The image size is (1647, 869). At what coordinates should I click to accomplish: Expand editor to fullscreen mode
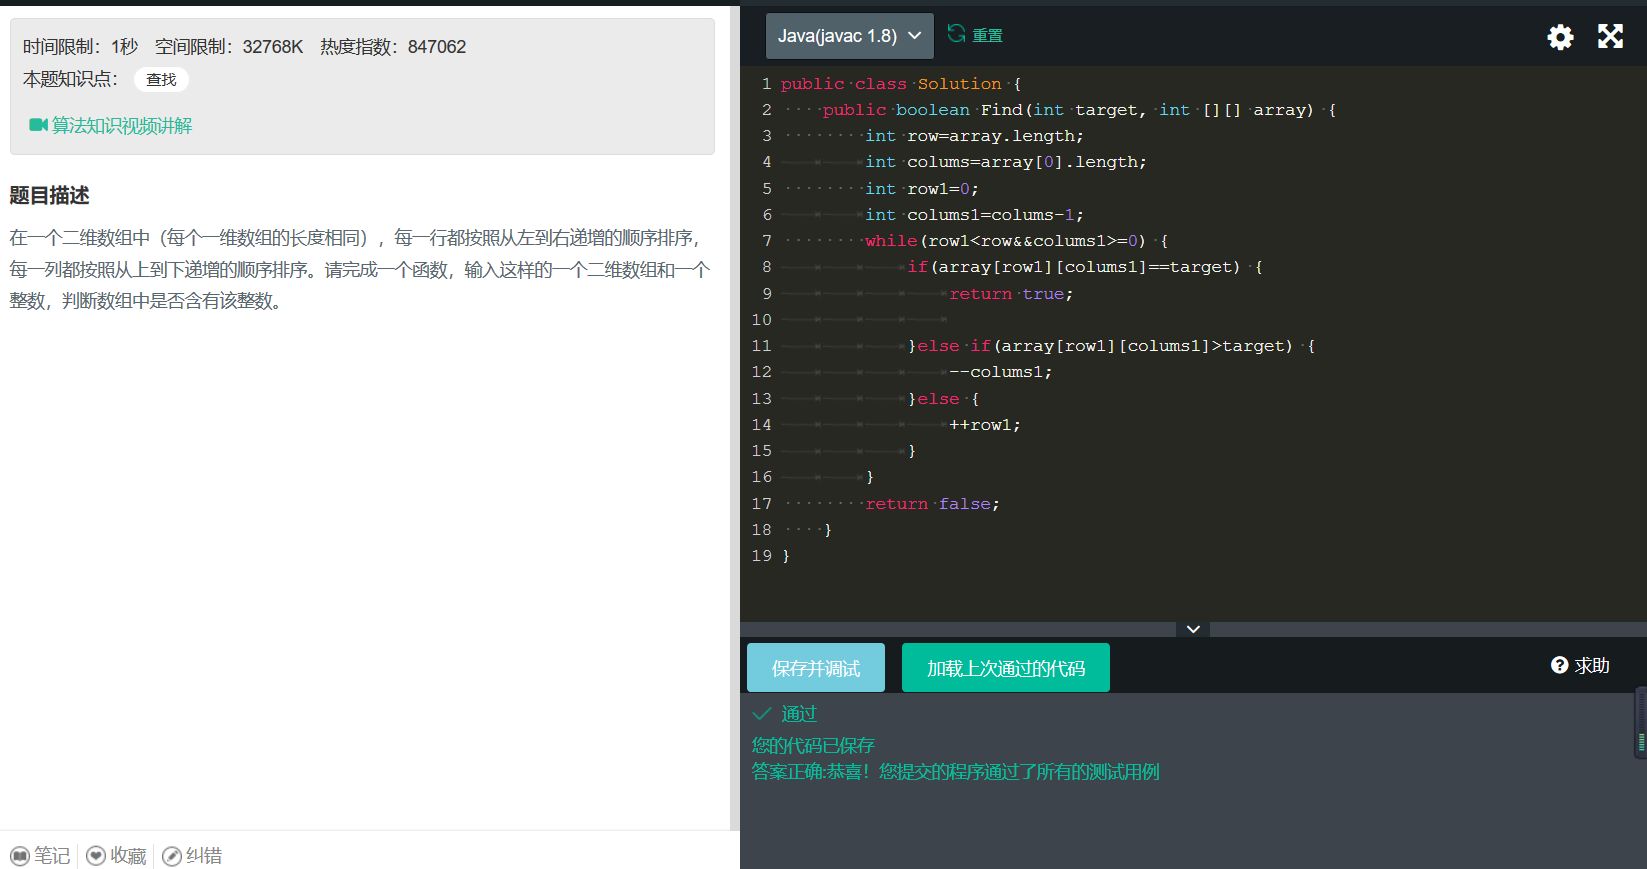1610,37
